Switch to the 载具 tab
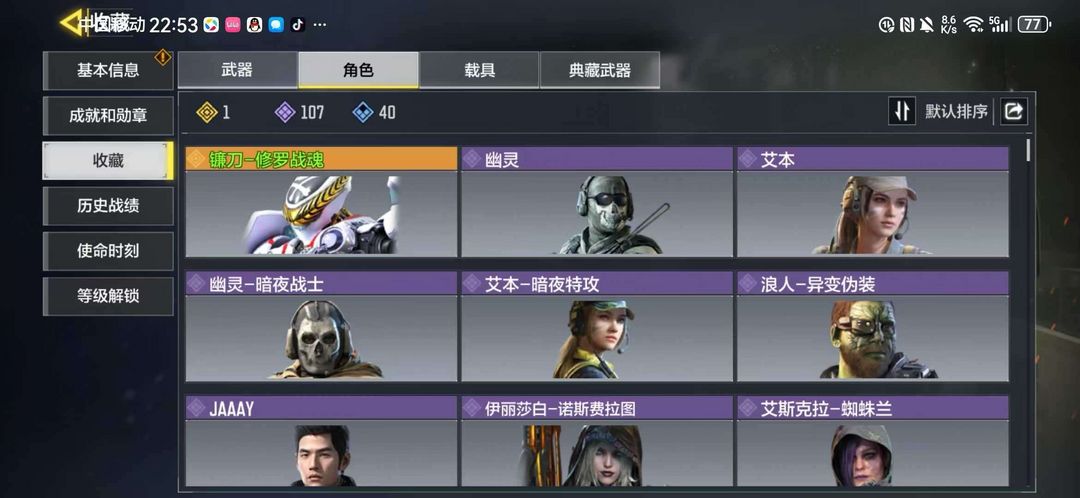Screen dimensions: 1080x498 pos(479,70)
